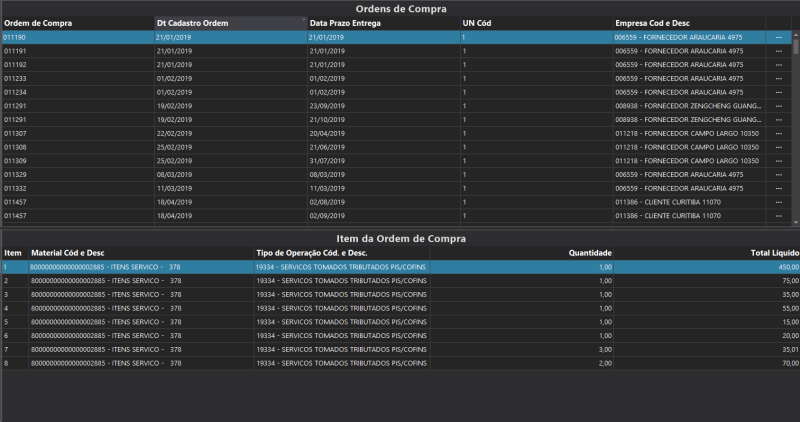Image resolution: width=800 pixels, height=422 pixels.
Task: Click FORNECEDOR CAMPO LARGO cell in row 011307
Action: pyautogui.click(x=689, y=134)
